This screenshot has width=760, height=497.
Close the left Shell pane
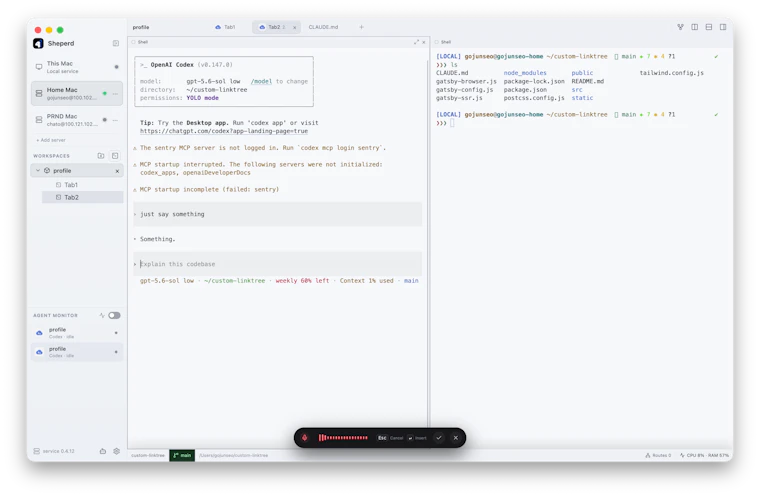pyautogui.click(x=424, y=42)
